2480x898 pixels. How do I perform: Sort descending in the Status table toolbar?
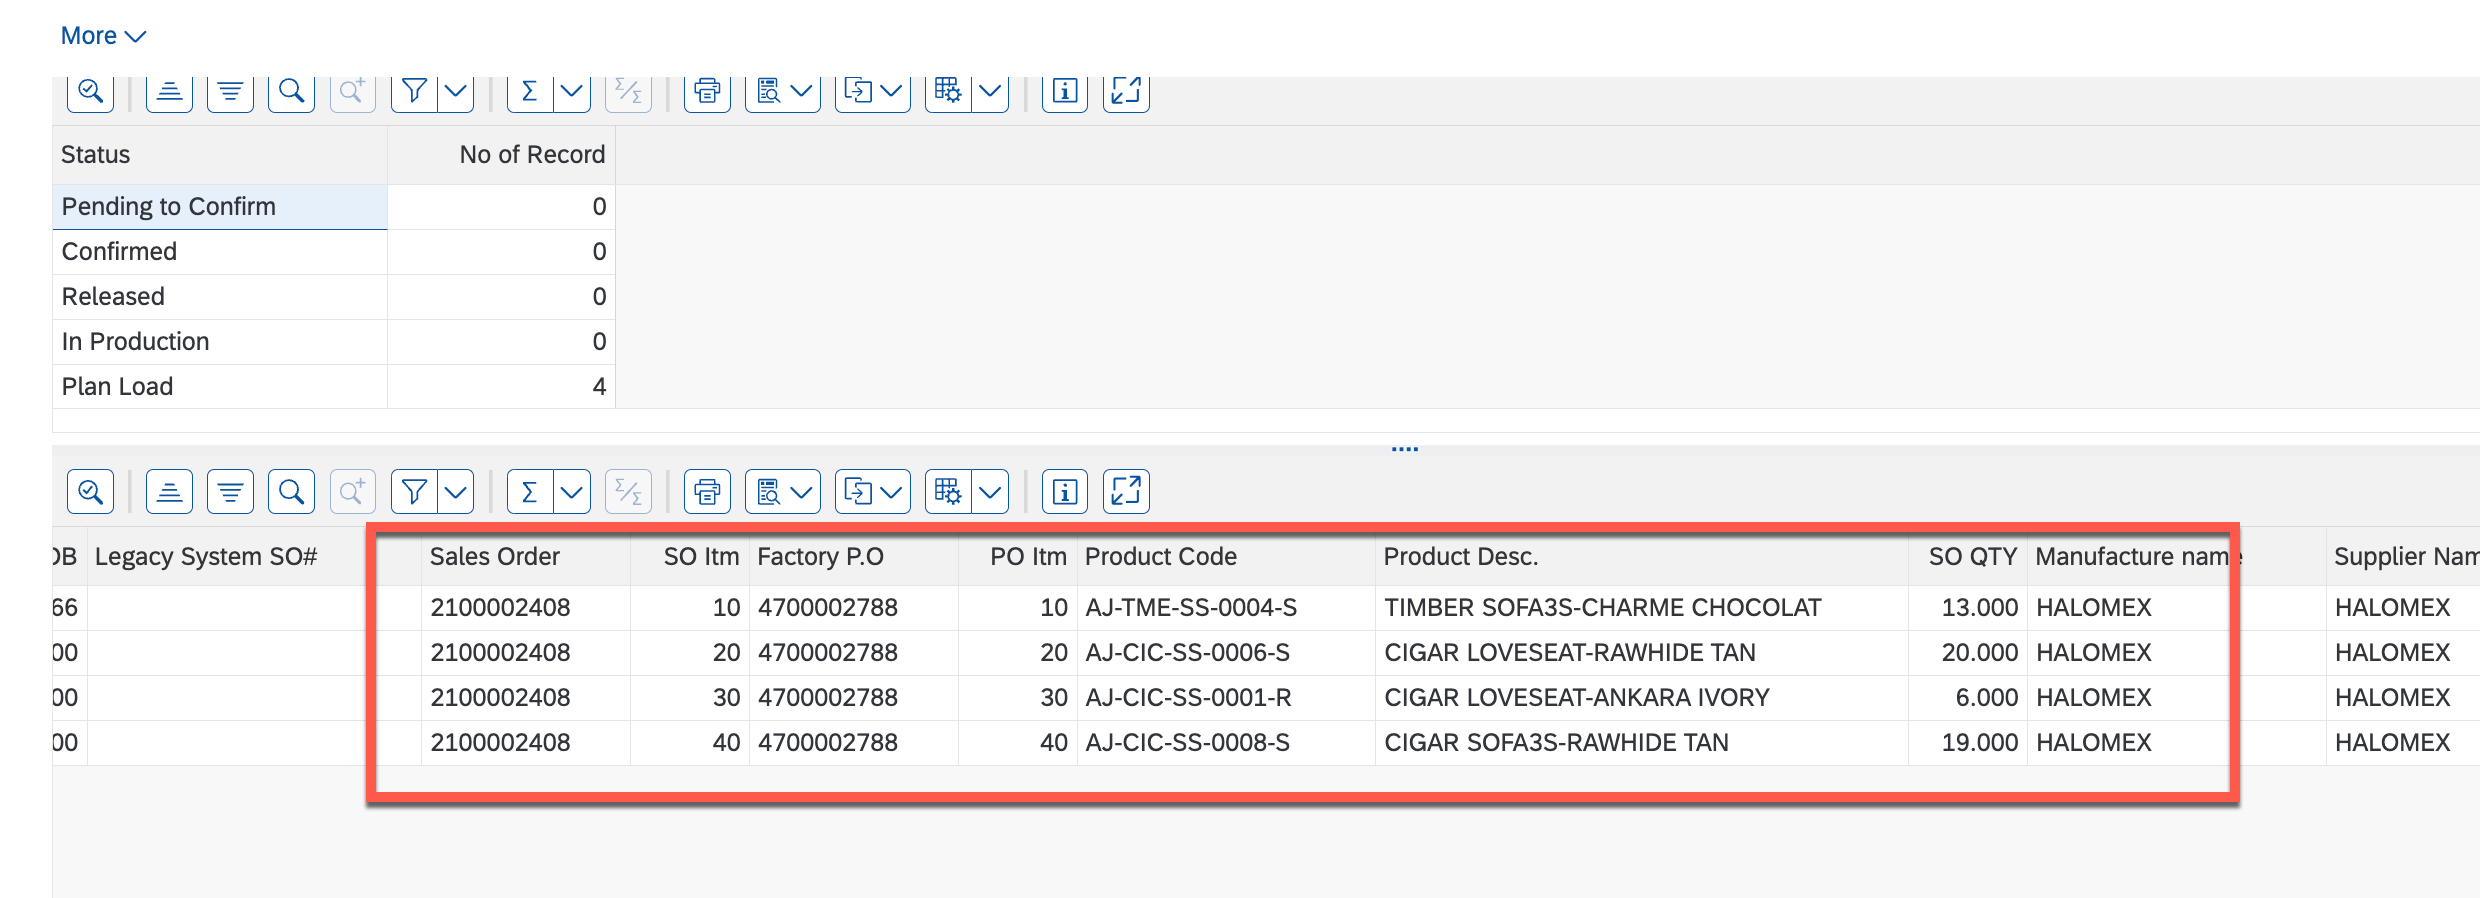click(230, 92)
